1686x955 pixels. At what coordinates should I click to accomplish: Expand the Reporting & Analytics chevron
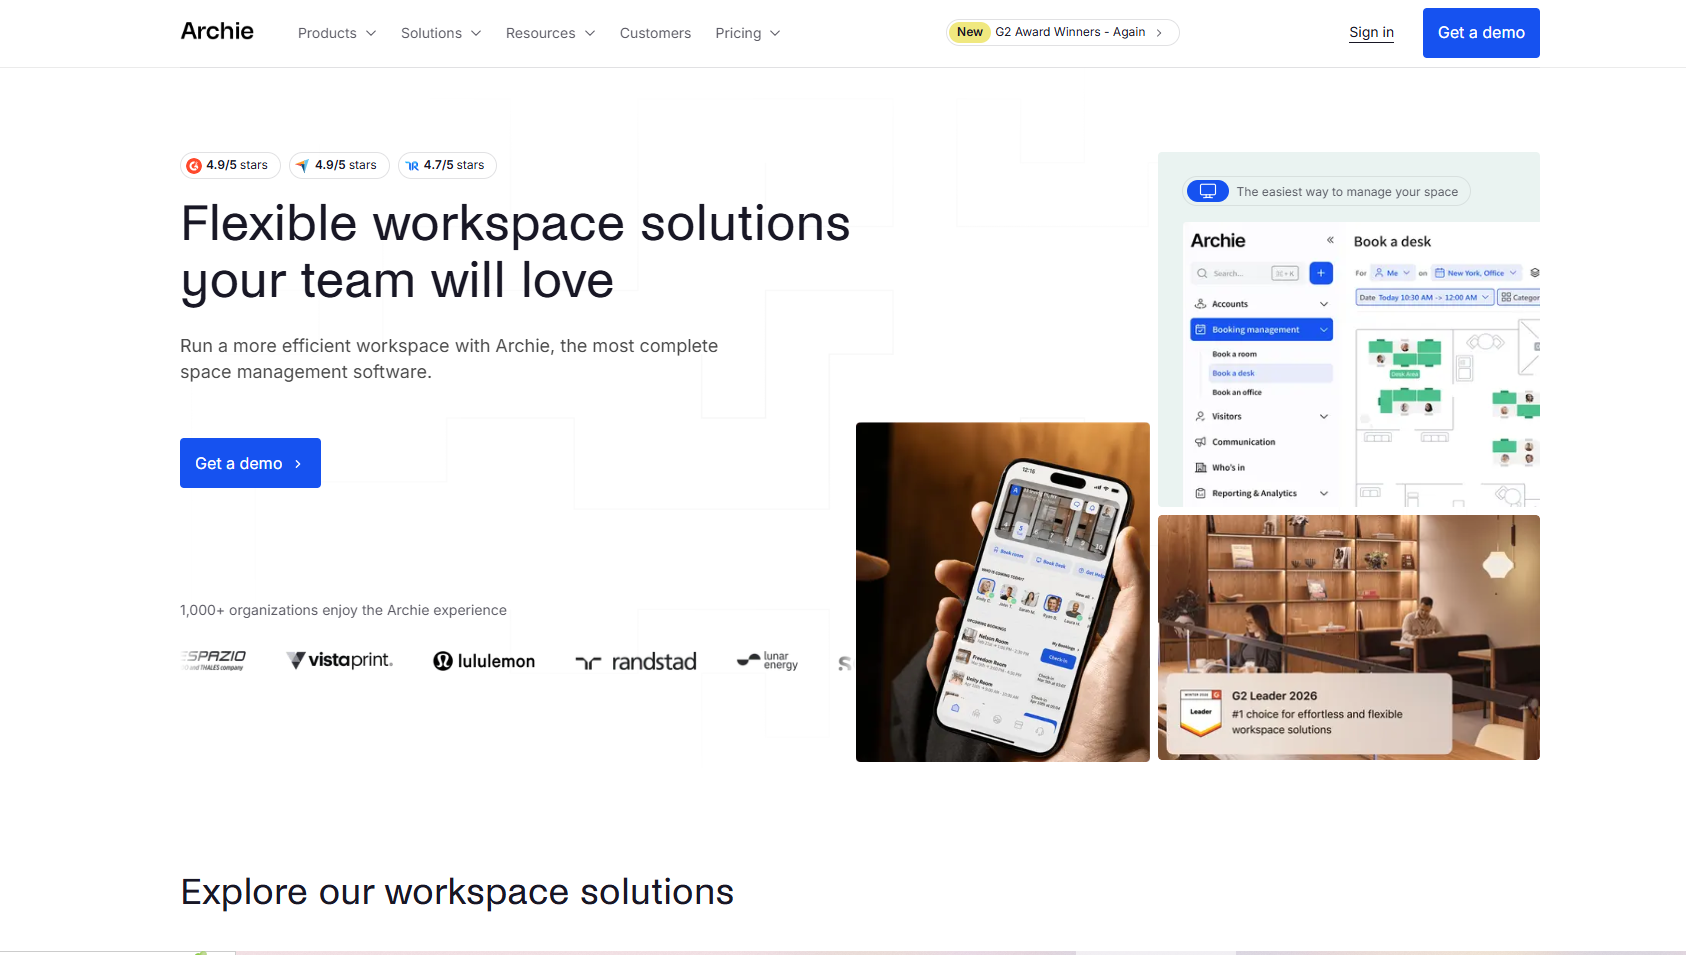click(1324, 493)
